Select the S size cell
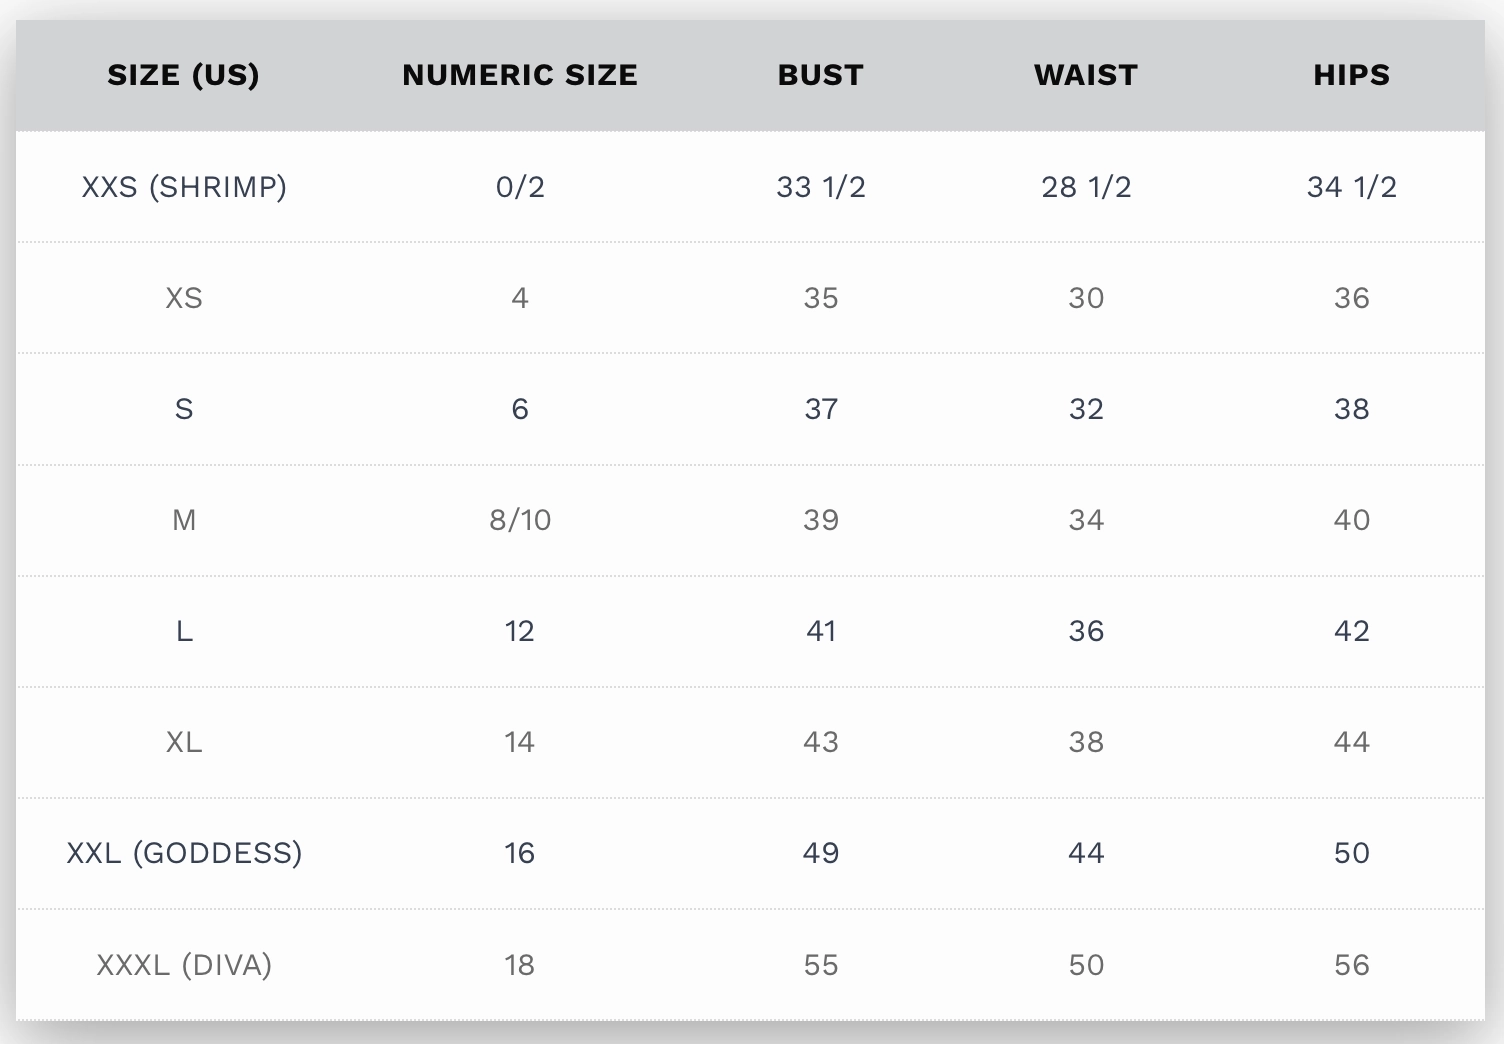The width and height of the screenshot is (1504, 1044). coord(184,409)
